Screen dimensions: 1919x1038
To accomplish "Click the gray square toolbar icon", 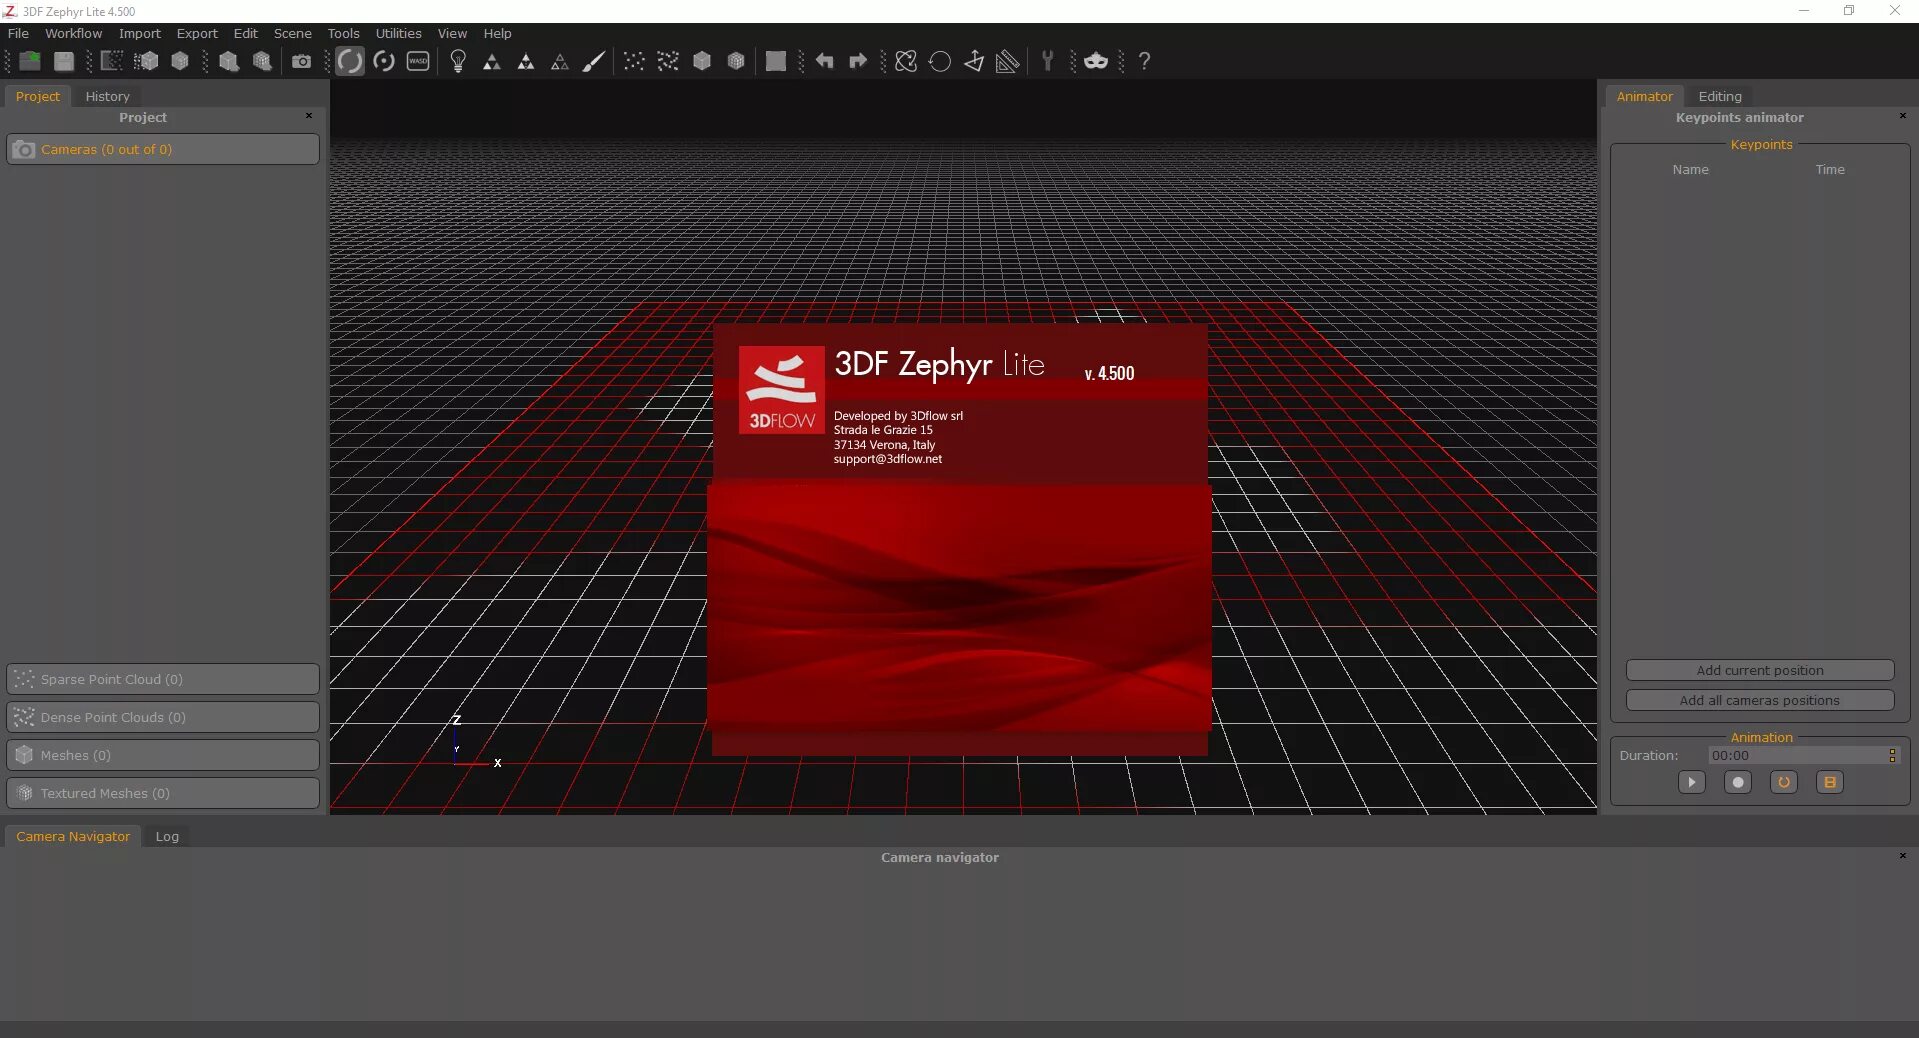I will click(x=776, y=61).
